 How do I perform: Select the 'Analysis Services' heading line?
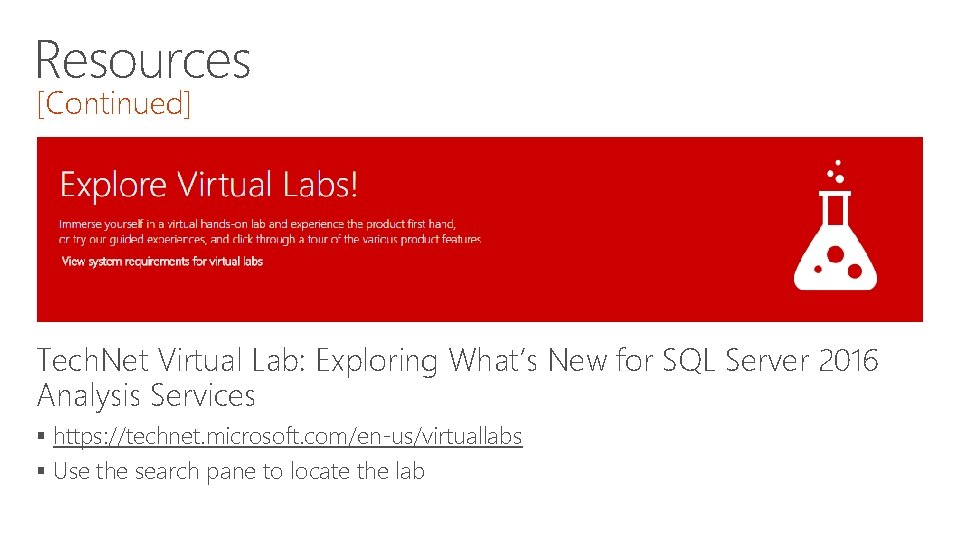tap(146, 396)
